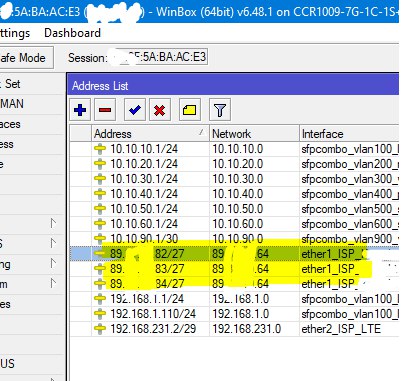Disable the selected address with red X
Image resolution: width=405 pixels, height=381 pixels.
pyautogui.click(x=160, y=110)
